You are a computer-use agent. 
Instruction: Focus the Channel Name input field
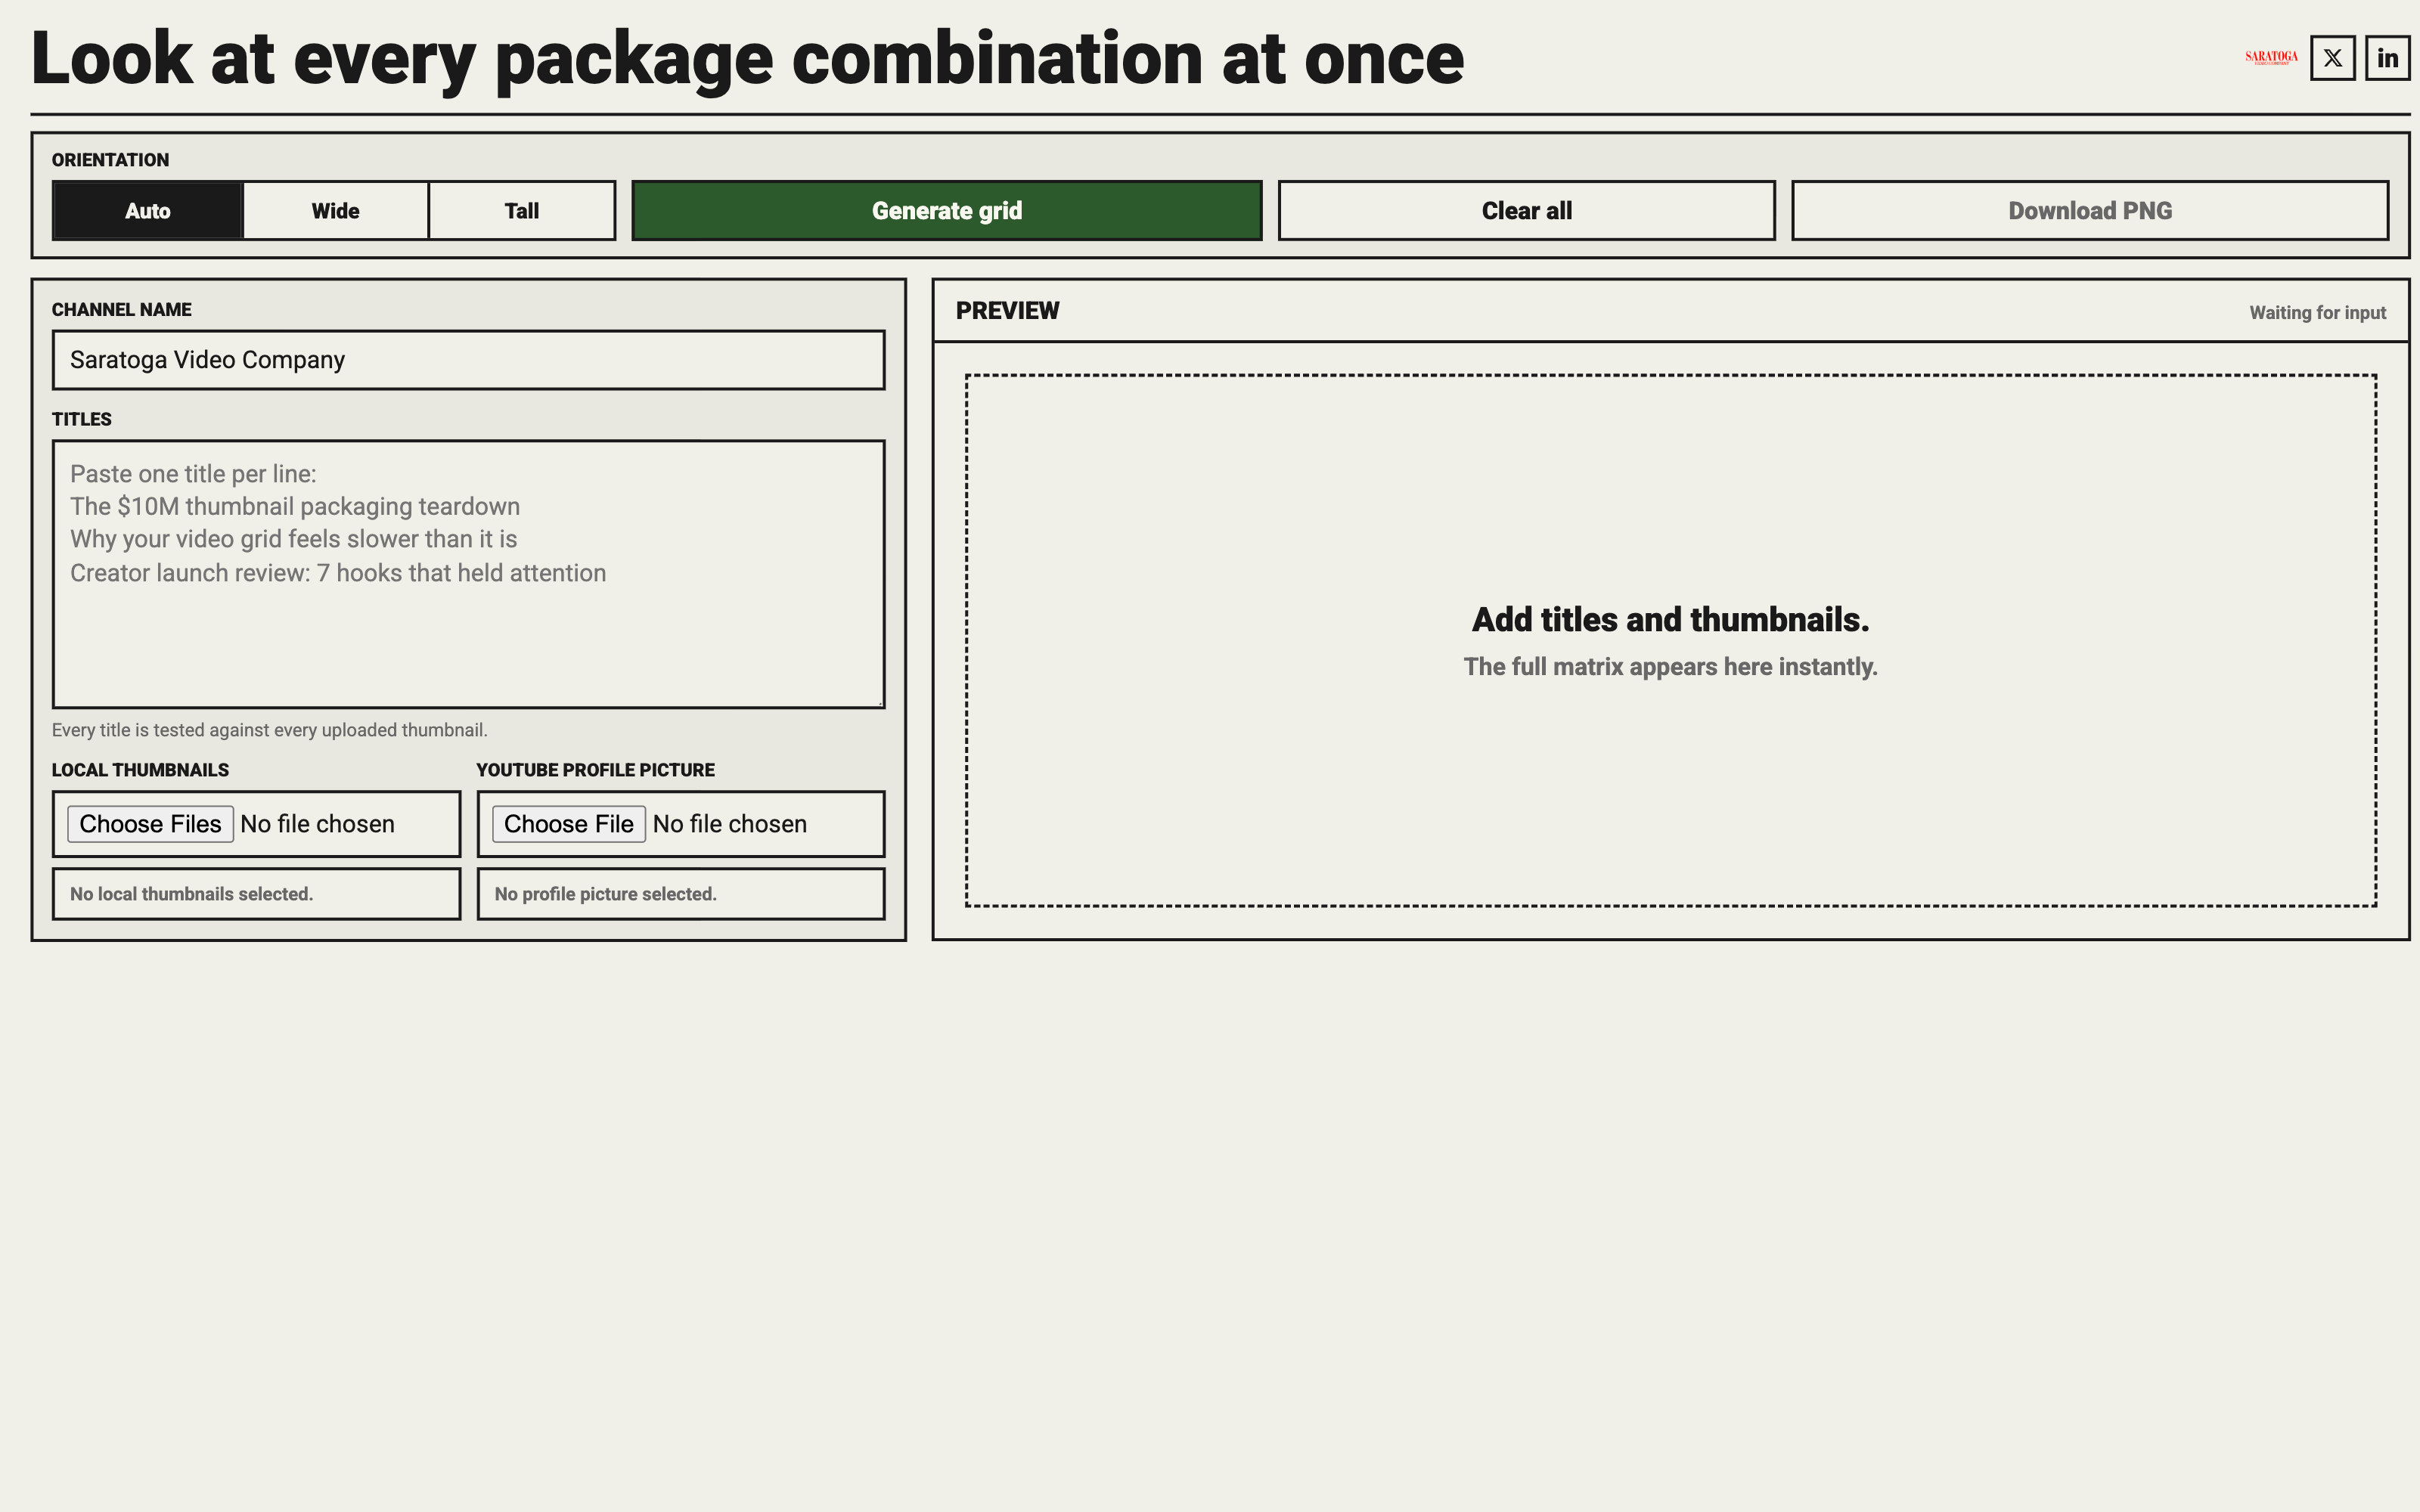point(468,360)
